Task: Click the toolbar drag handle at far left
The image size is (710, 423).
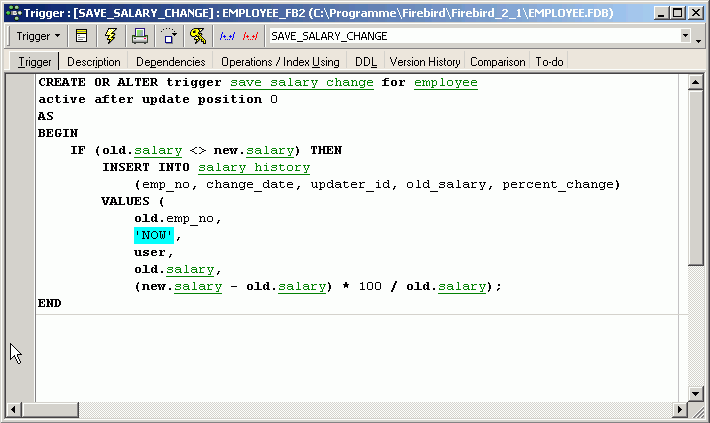Action: point(8,36)
